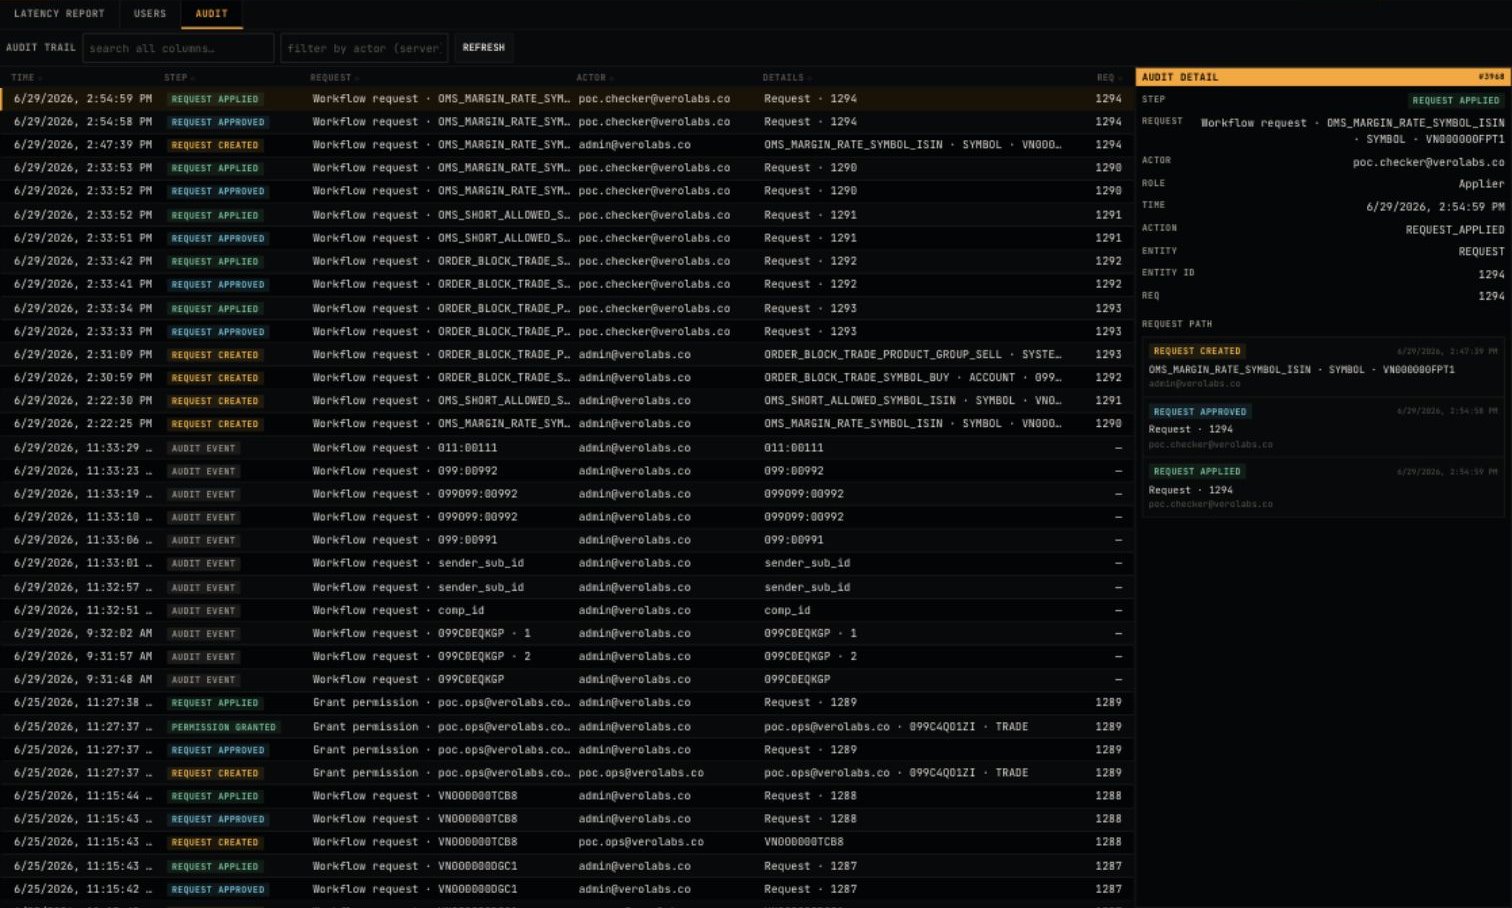Click admin@verolabs.co in Request Created card
The width and height of the screenshot is (1512, 908).
tap(1194, 384)
